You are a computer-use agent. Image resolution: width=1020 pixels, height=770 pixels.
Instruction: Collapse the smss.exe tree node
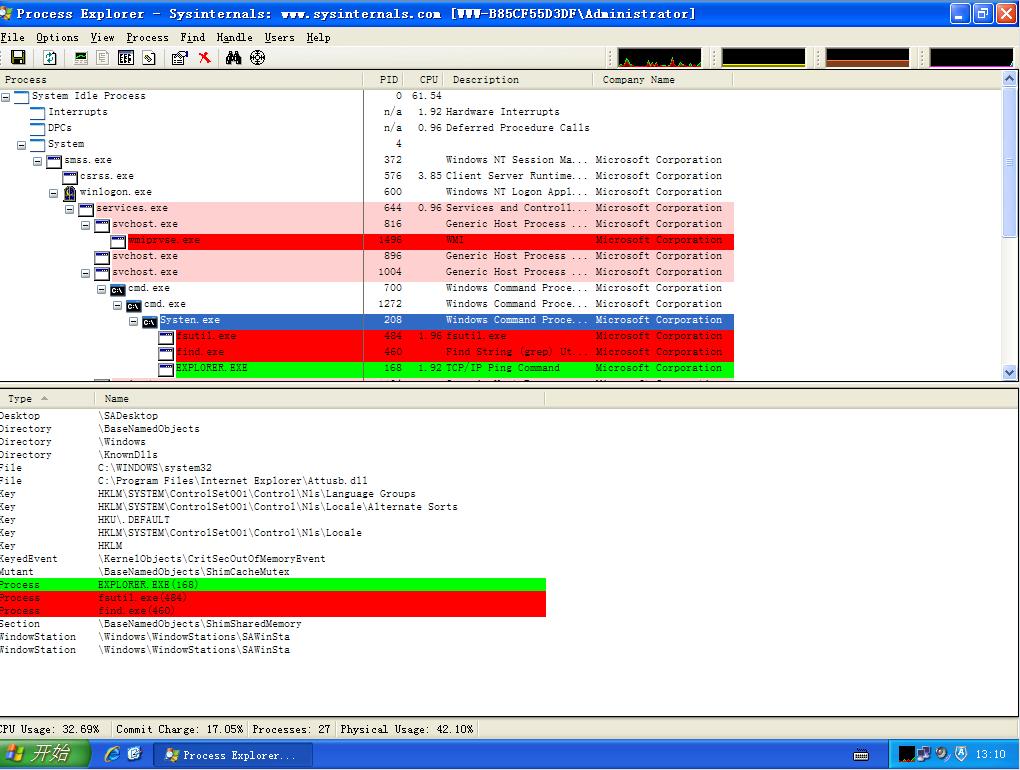38,161
